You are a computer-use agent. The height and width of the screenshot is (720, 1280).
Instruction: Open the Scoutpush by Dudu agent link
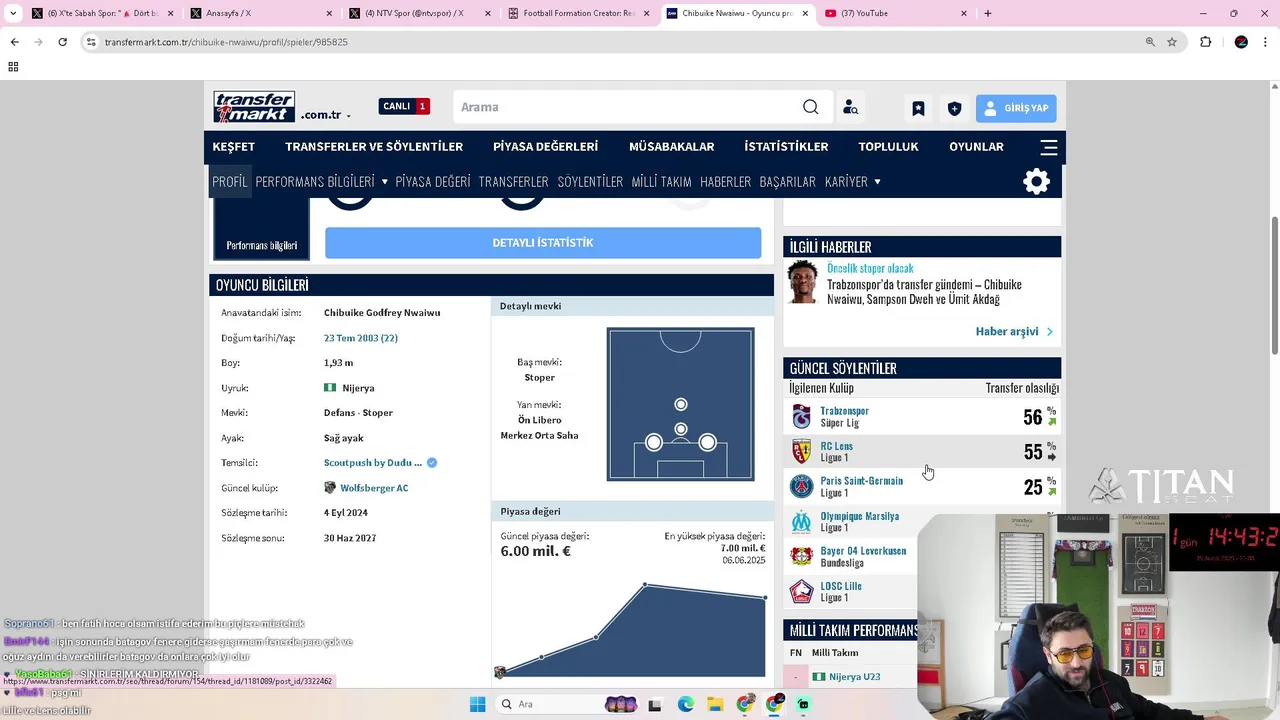[x=373, y=463]
